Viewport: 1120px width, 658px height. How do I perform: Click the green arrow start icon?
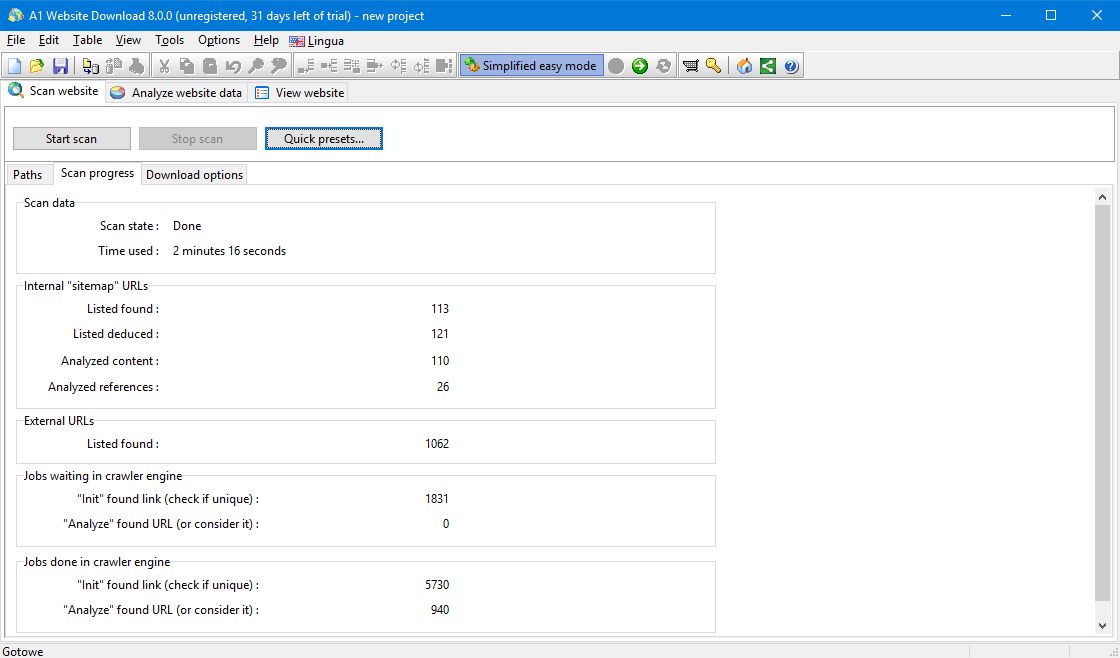(x=640, y=66)
